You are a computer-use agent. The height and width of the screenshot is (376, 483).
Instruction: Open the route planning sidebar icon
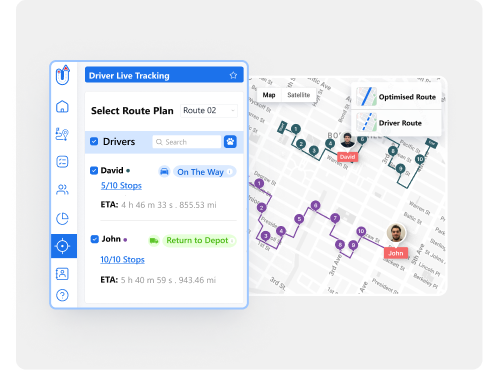point(62,134)
